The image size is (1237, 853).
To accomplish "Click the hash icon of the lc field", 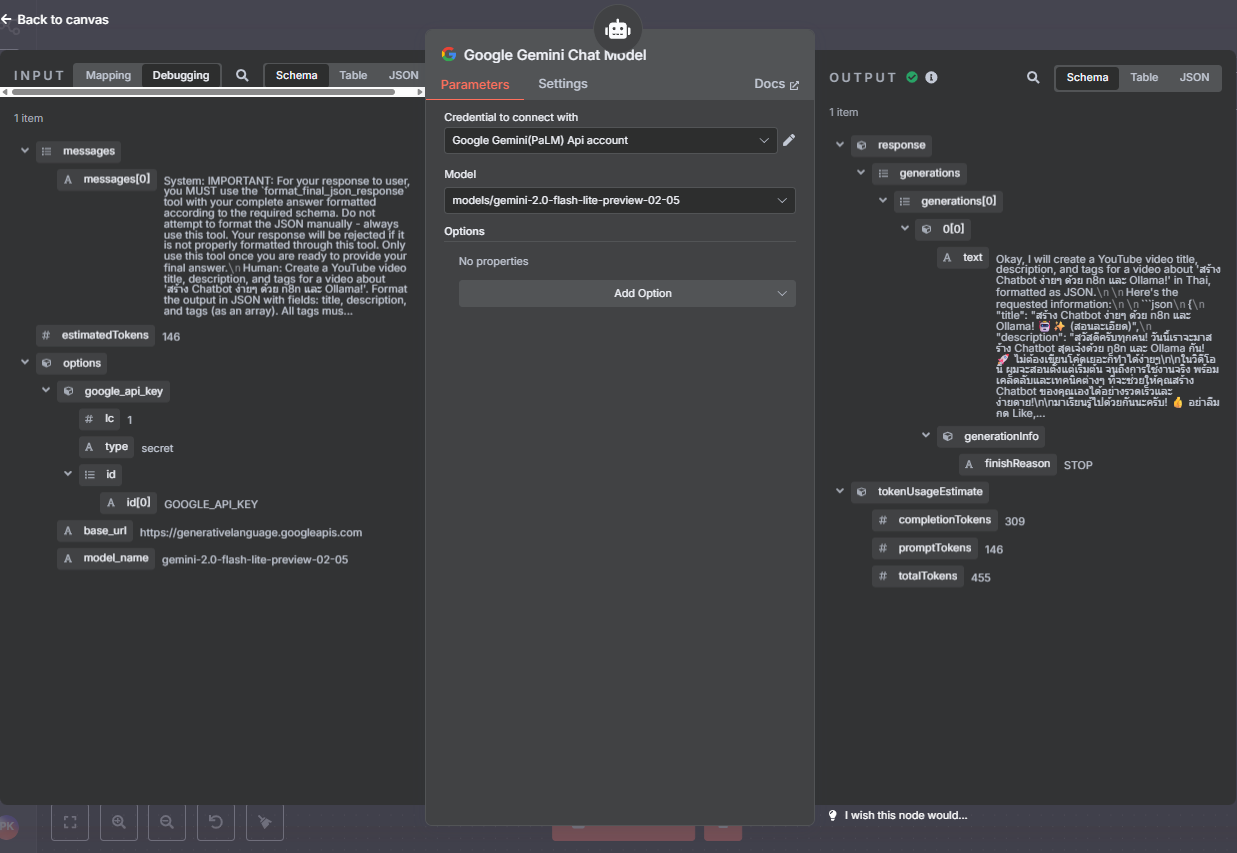I will pyautogui.click(x=89, y=418).
